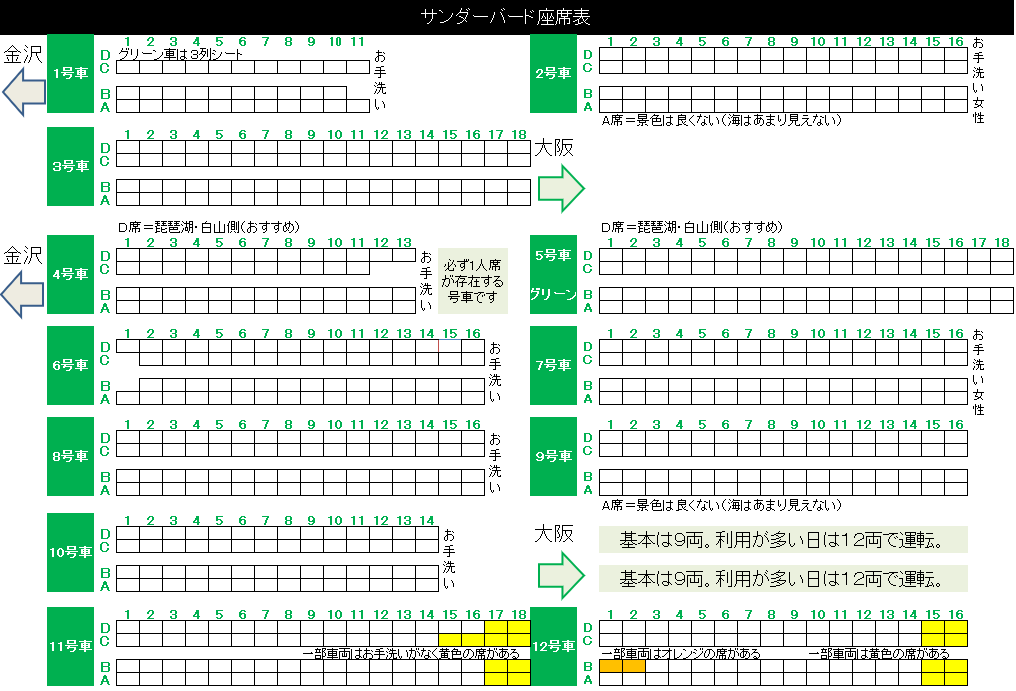Select the 1号車 car label
The height and width of the screenshot is (691, 1016).
tap(71, 73)
